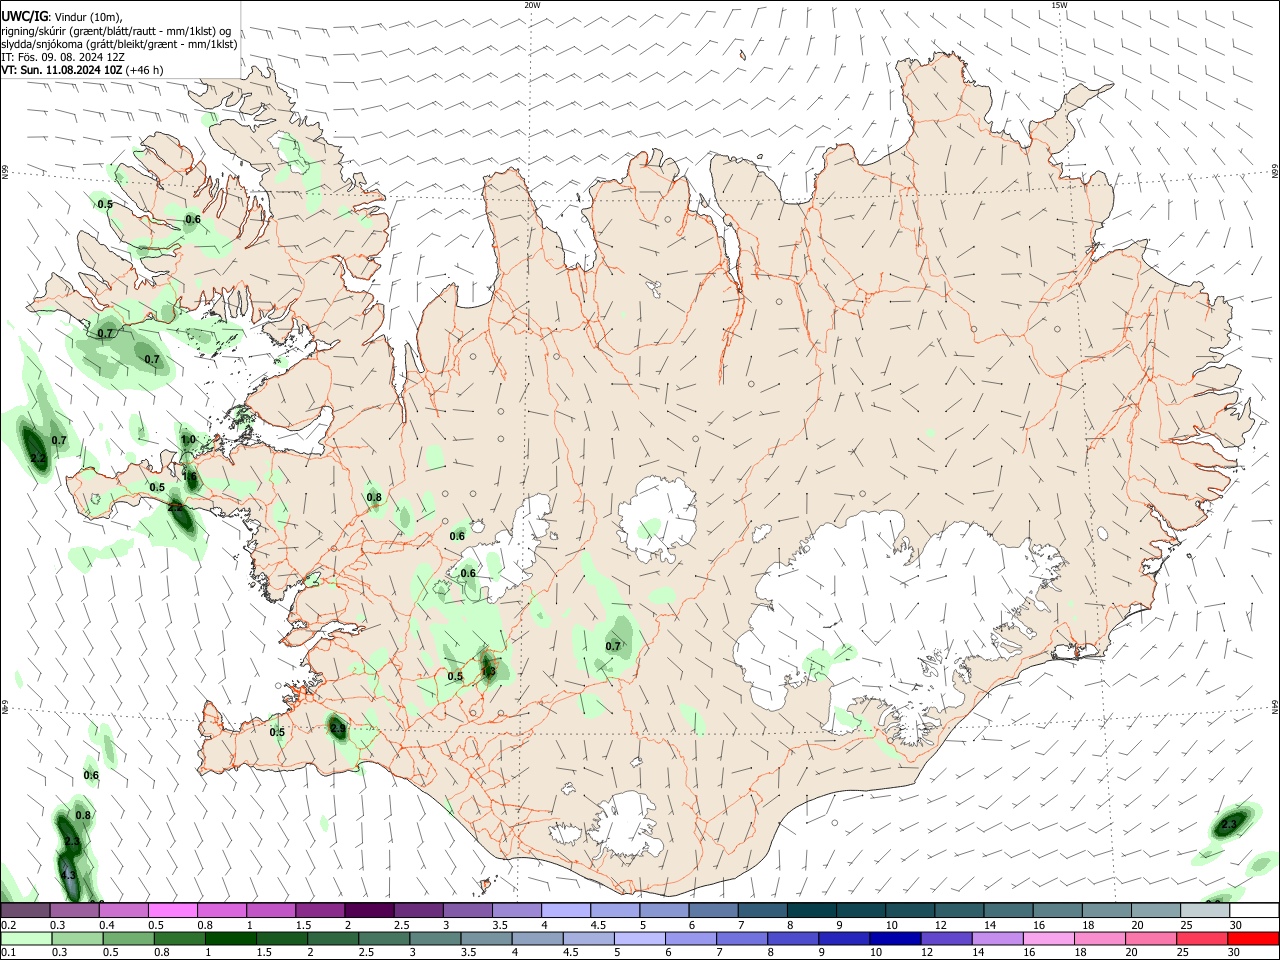Pick upper legend lavender swatch between 4 and 4.5

566,910
